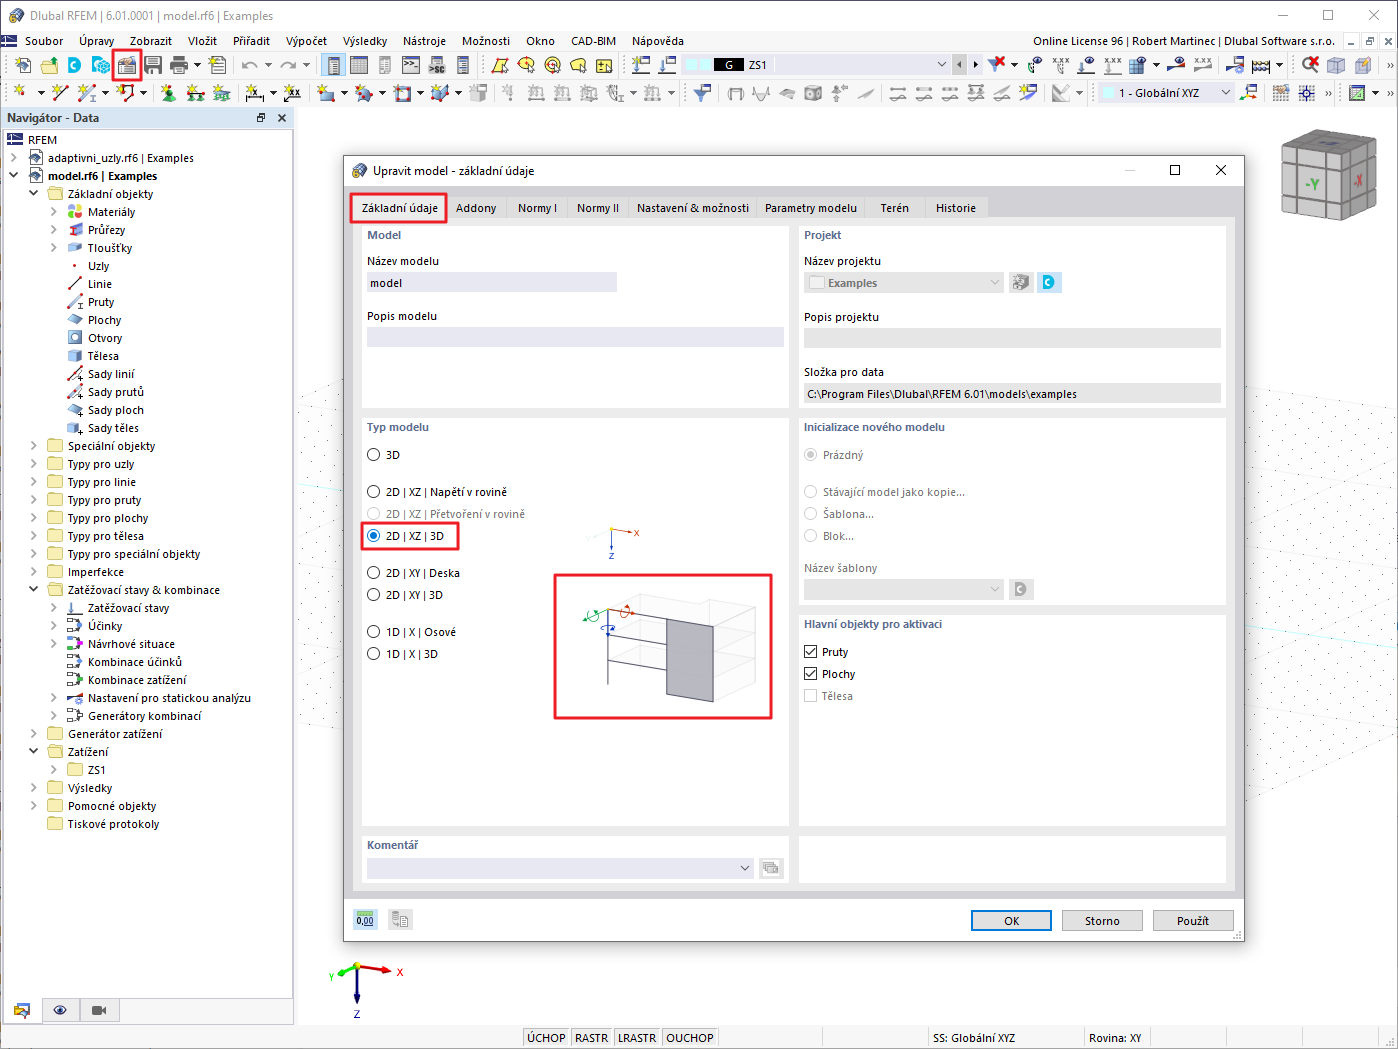The height and width of the screenshot is (1049, 1398).
Task: Click the Storno button
Action: point(1102,921)
